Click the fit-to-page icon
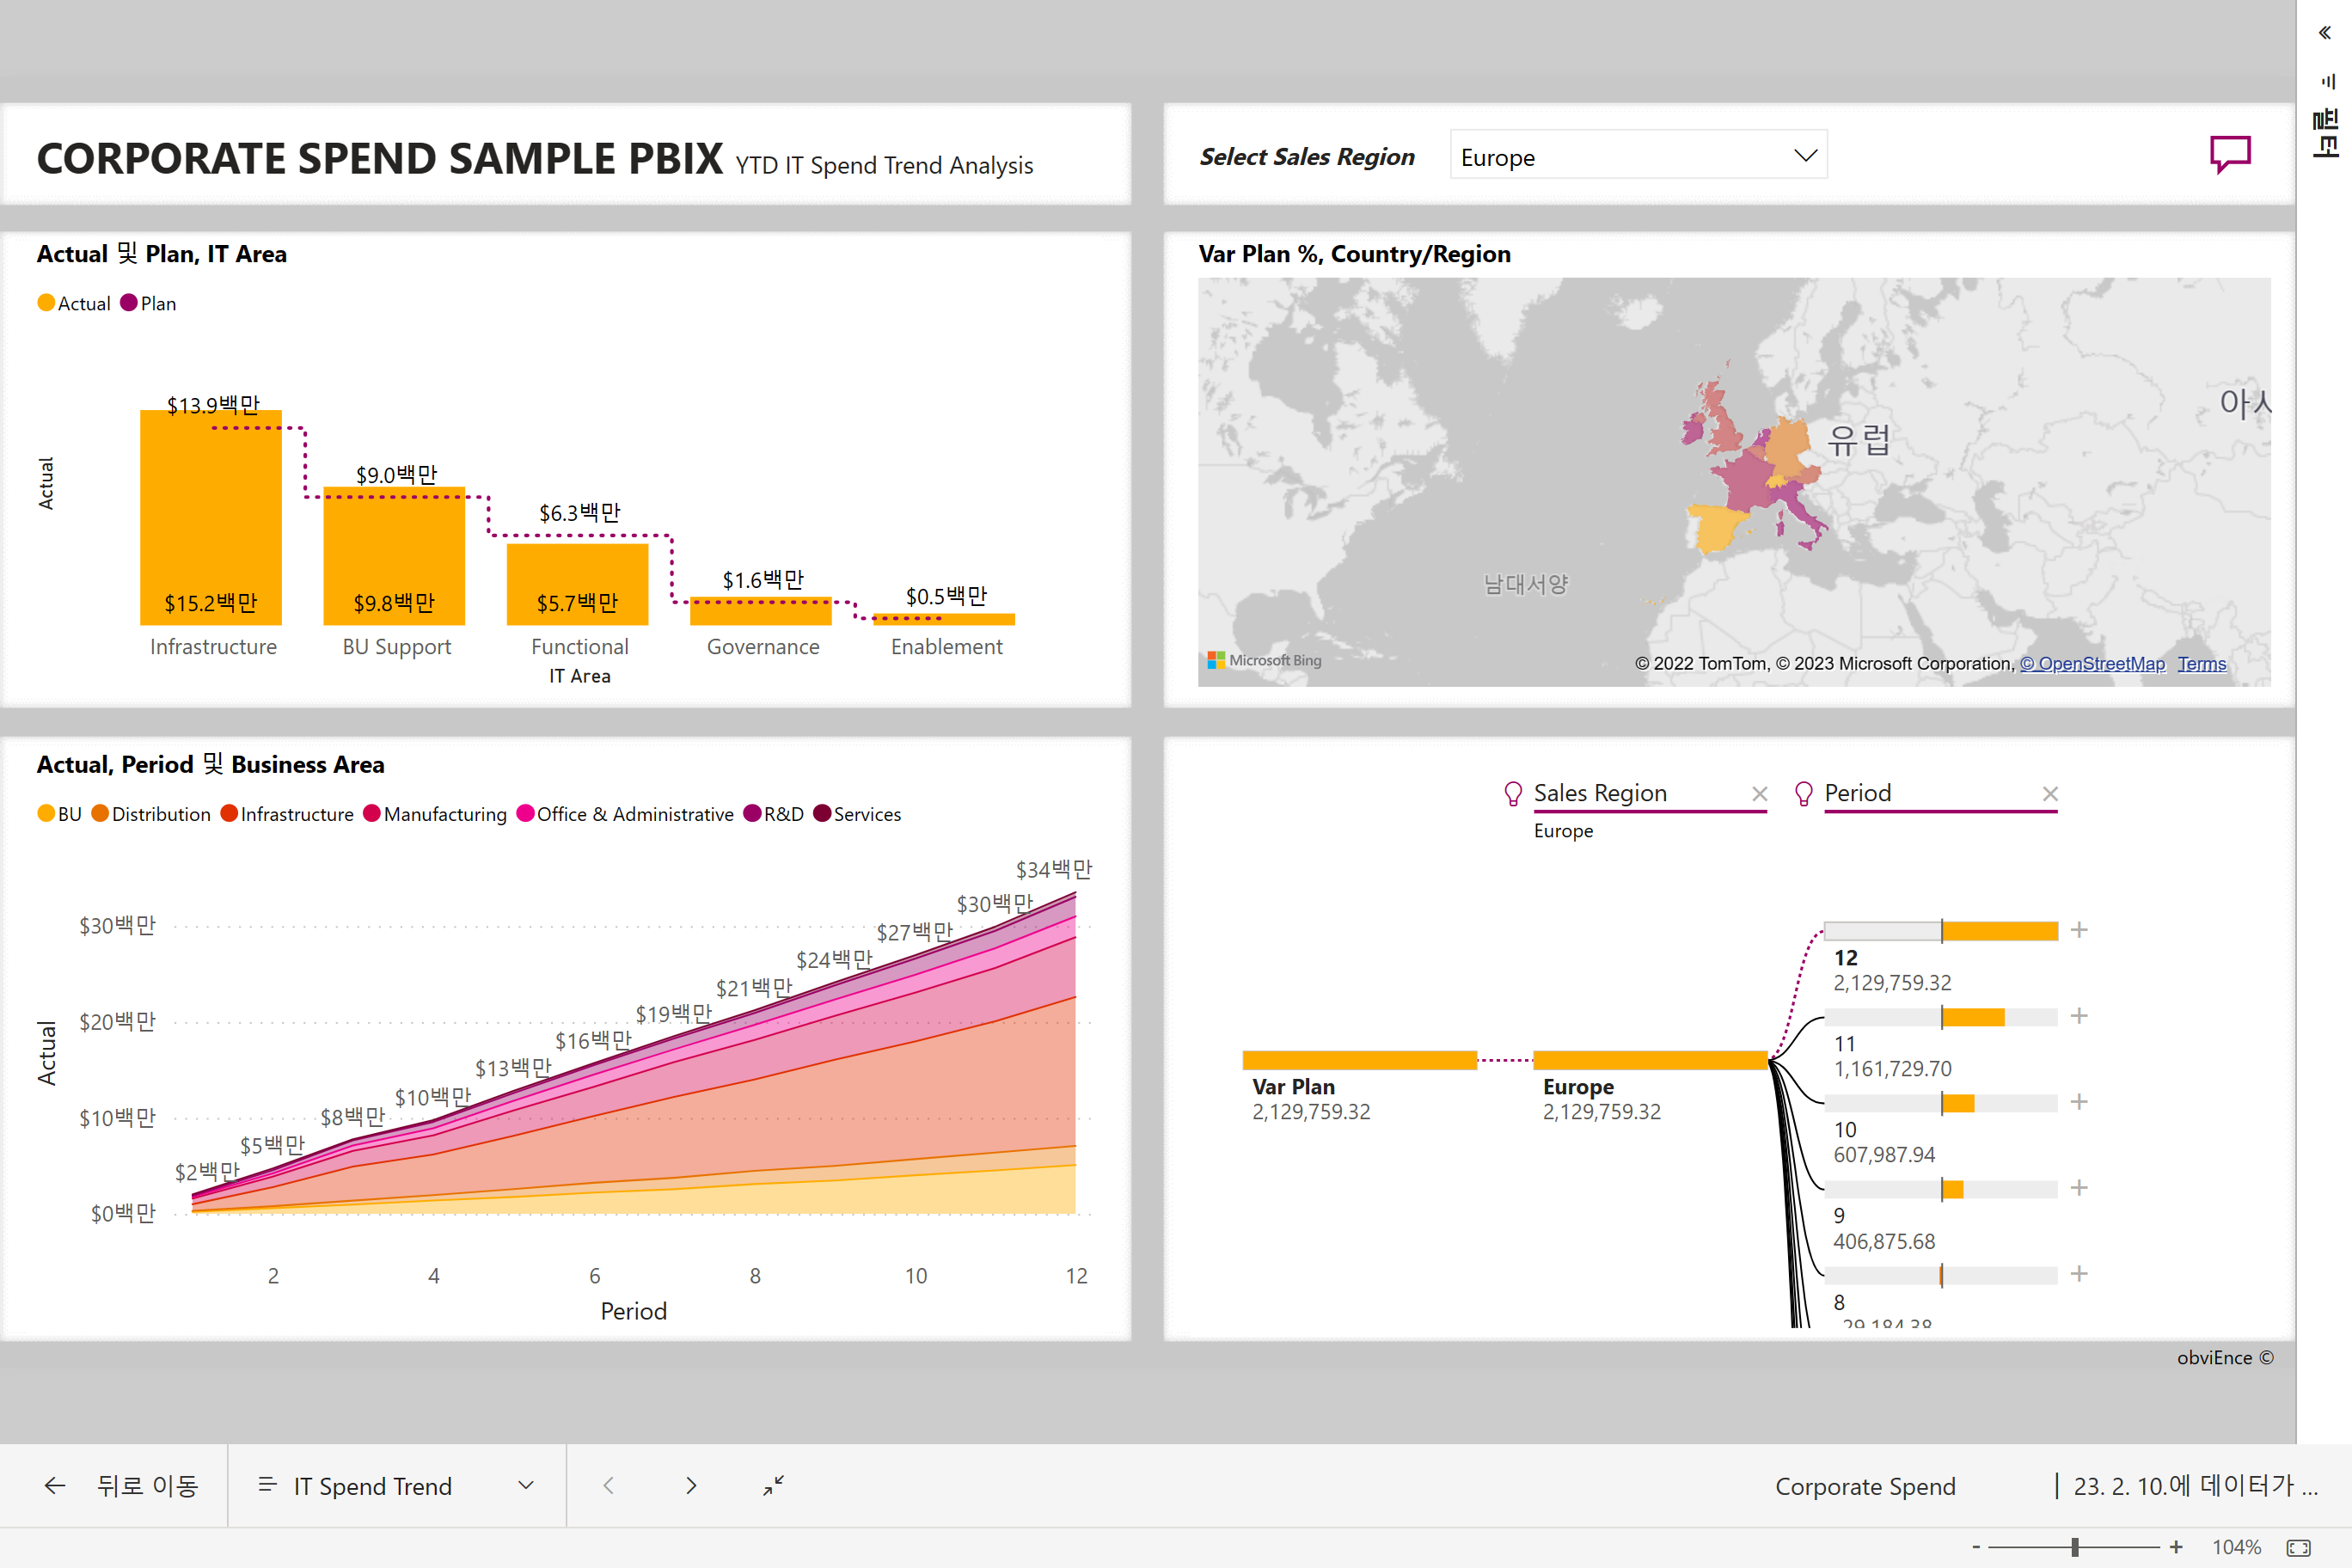2352x1568 pixels. pyautogui.click(x=2299, y=1547)
